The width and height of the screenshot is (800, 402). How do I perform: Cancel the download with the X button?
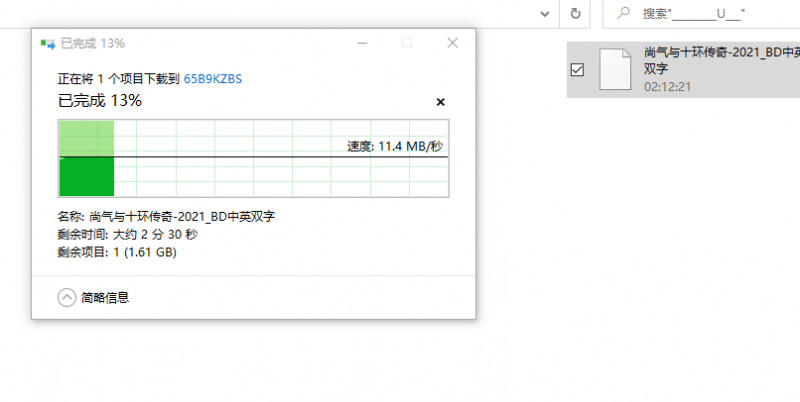click(x=440, y=102)
